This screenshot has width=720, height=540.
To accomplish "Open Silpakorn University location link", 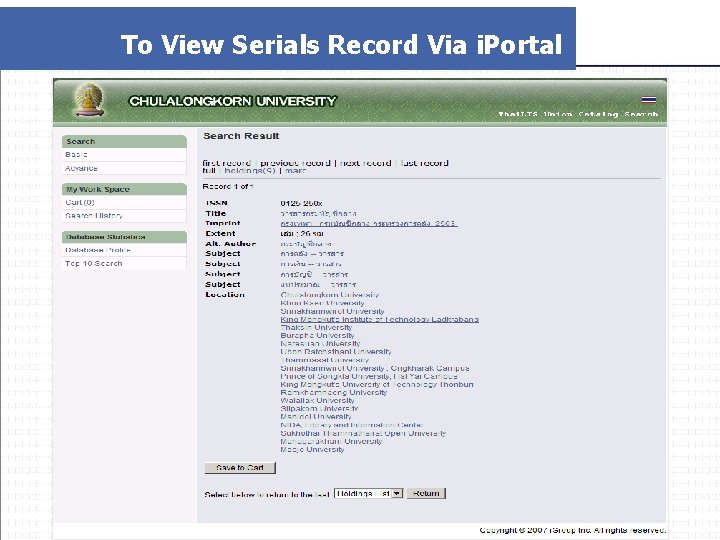I will pyautogui.click(x=319, y=409).
